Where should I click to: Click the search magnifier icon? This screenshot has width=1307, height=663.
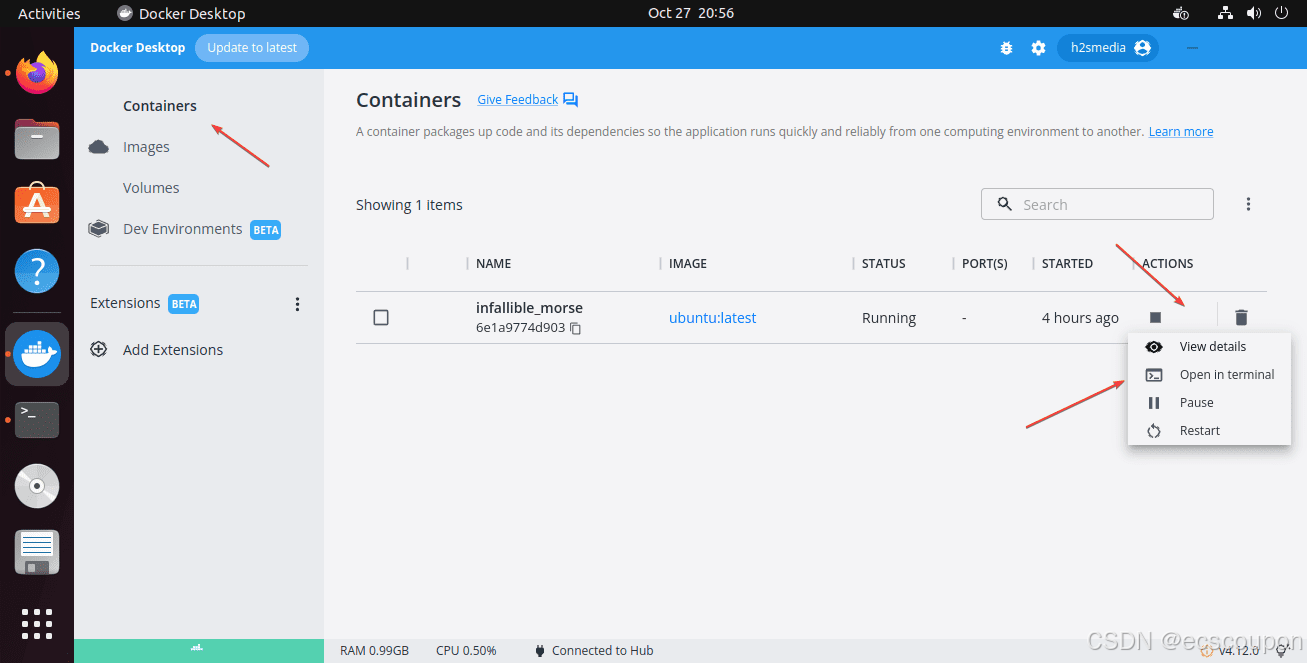[1004, 204]
